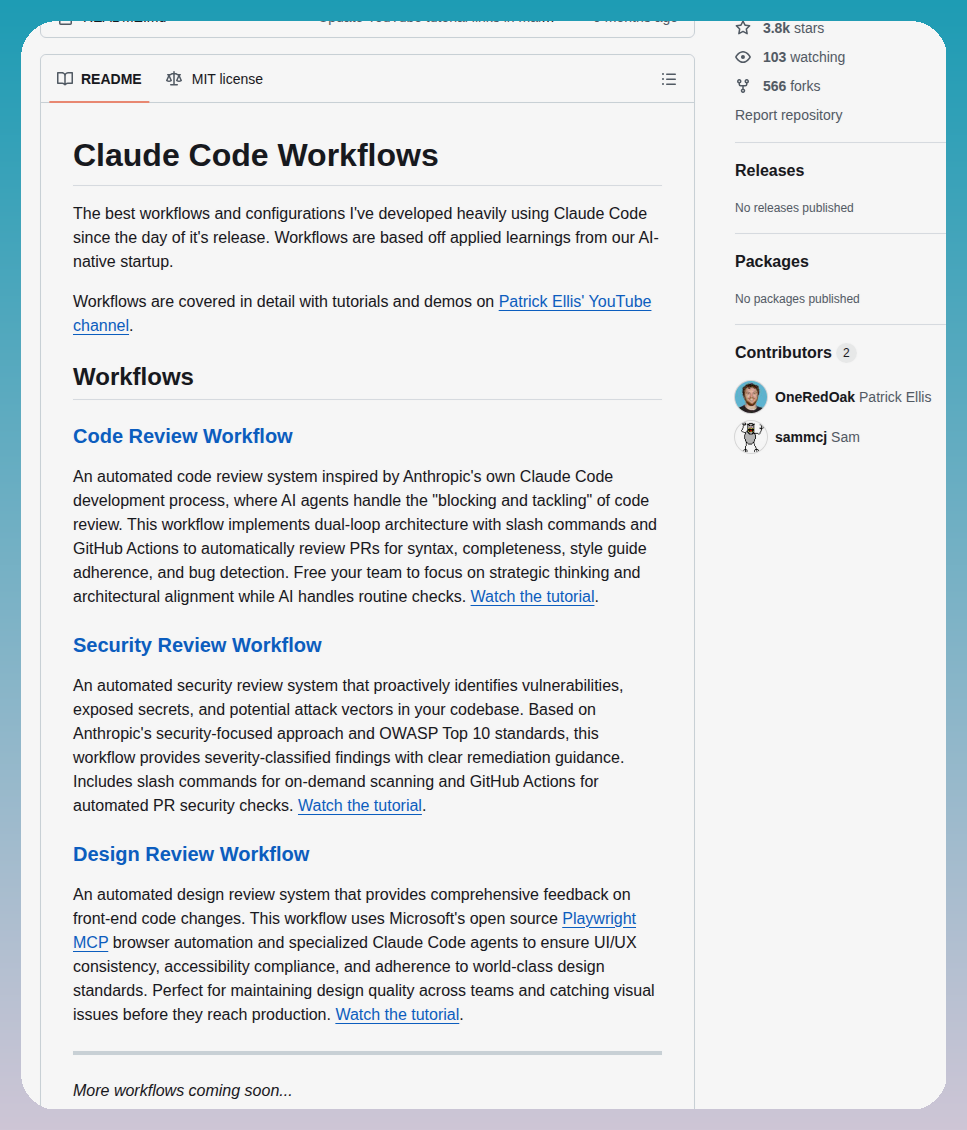Click the book icon beside README
This screenshot has width=967, height=1130.
tap(65, 79)
